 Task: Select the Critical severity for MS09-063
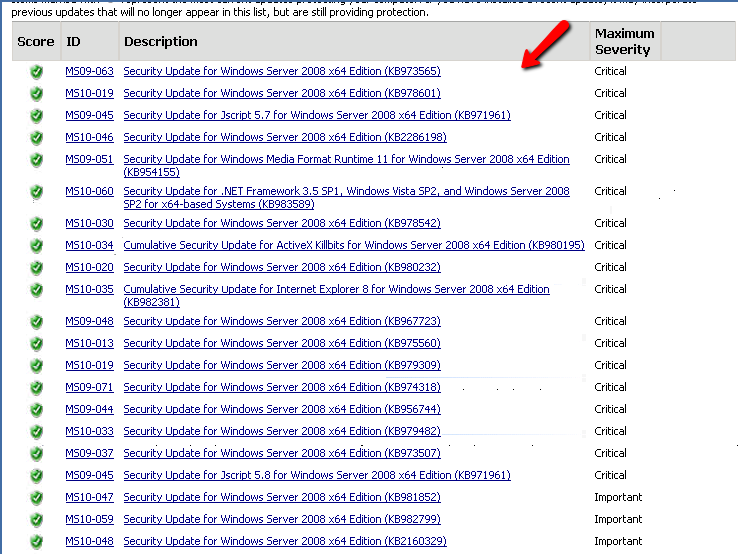coord(610,71)
